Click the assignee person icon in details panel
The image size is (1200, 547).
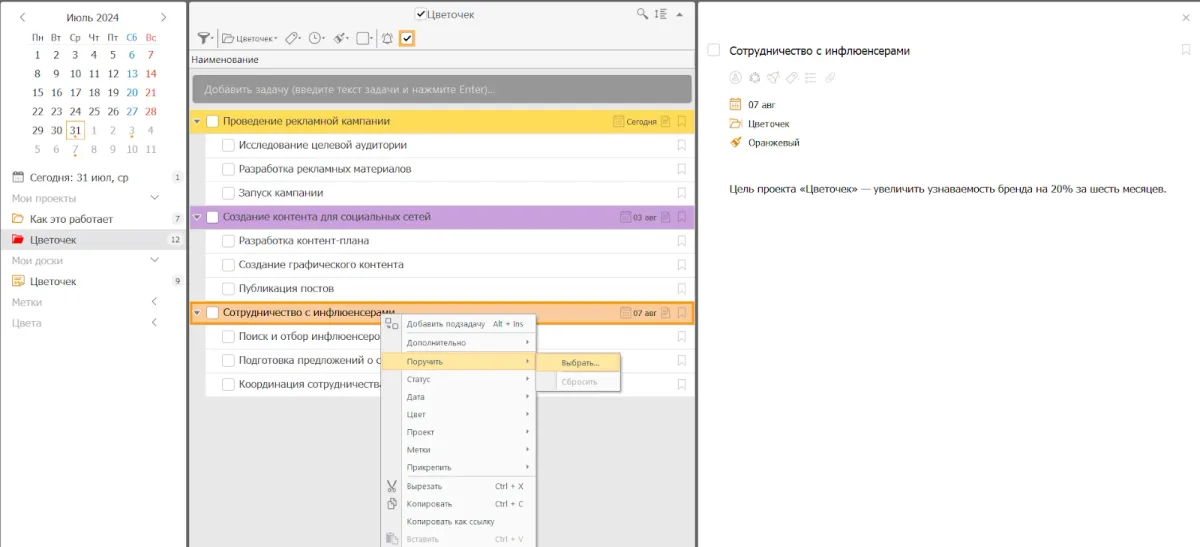737,78
